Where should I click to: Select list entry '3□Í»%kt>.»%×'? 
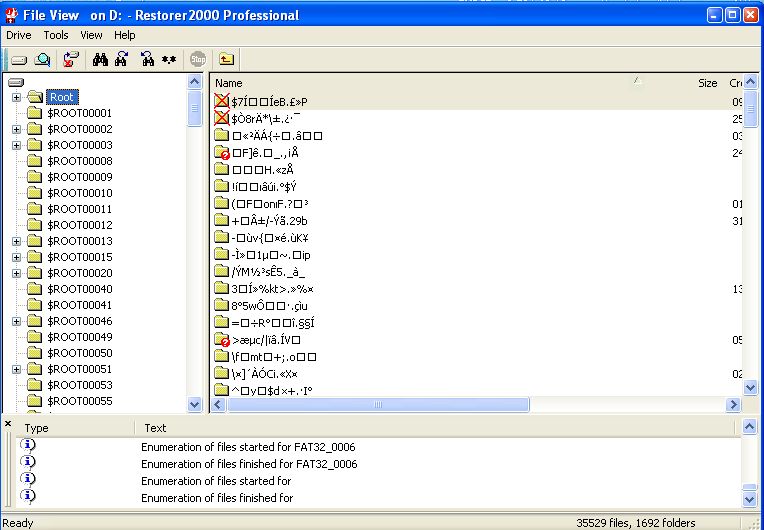pyautogui.click(x=273, y=289)
